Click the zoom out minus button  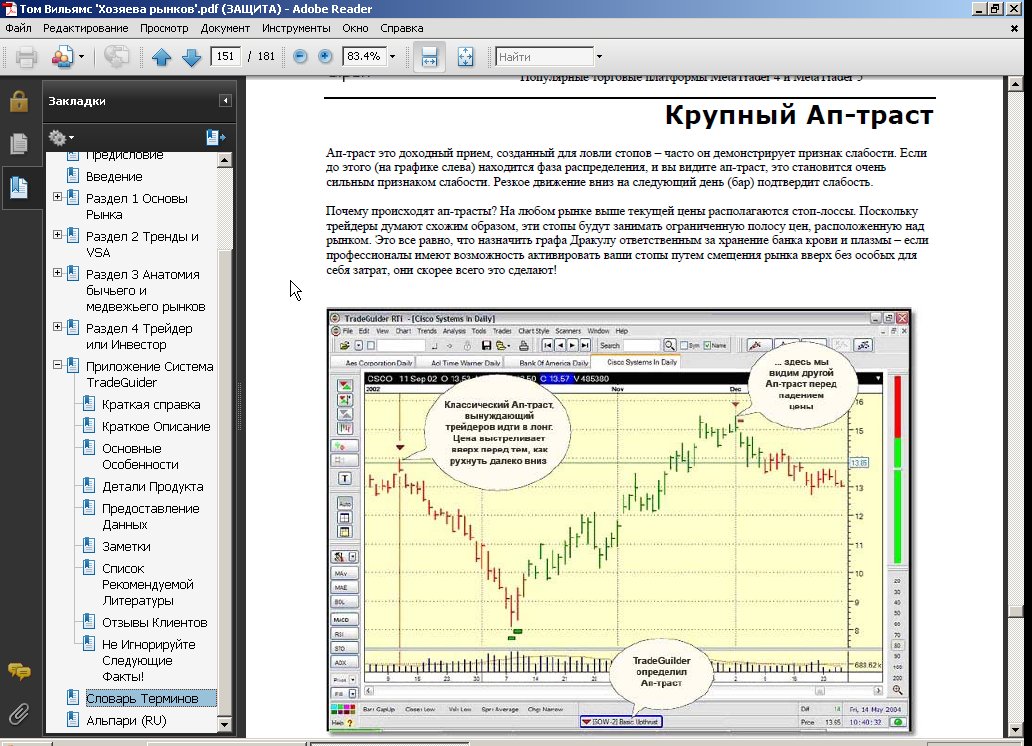(x=300, y=57)
